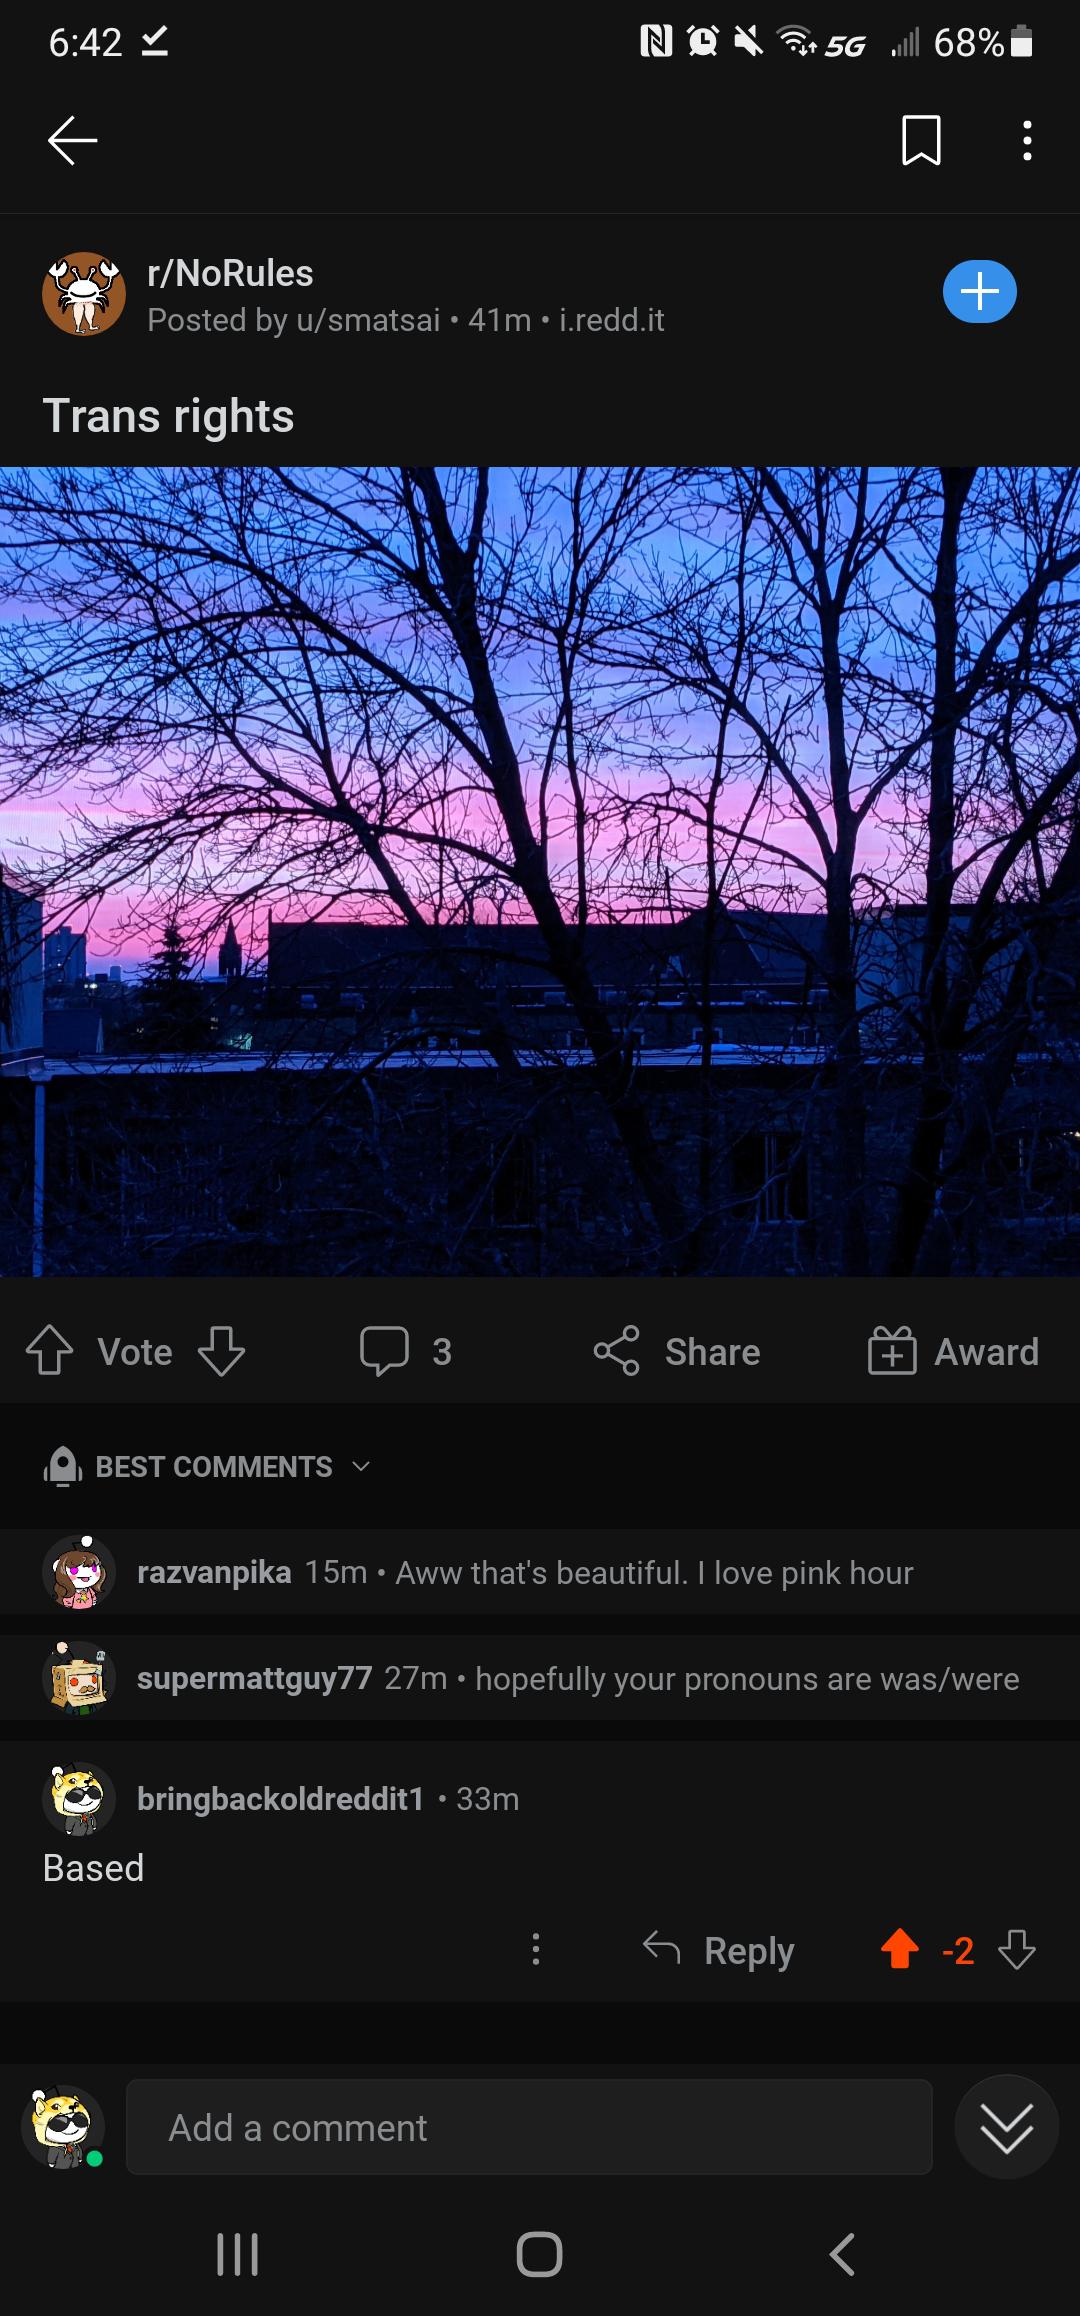Expand razvanpika's collapsed comment
1080x2316 pixels.
[x=540, y=1572]
